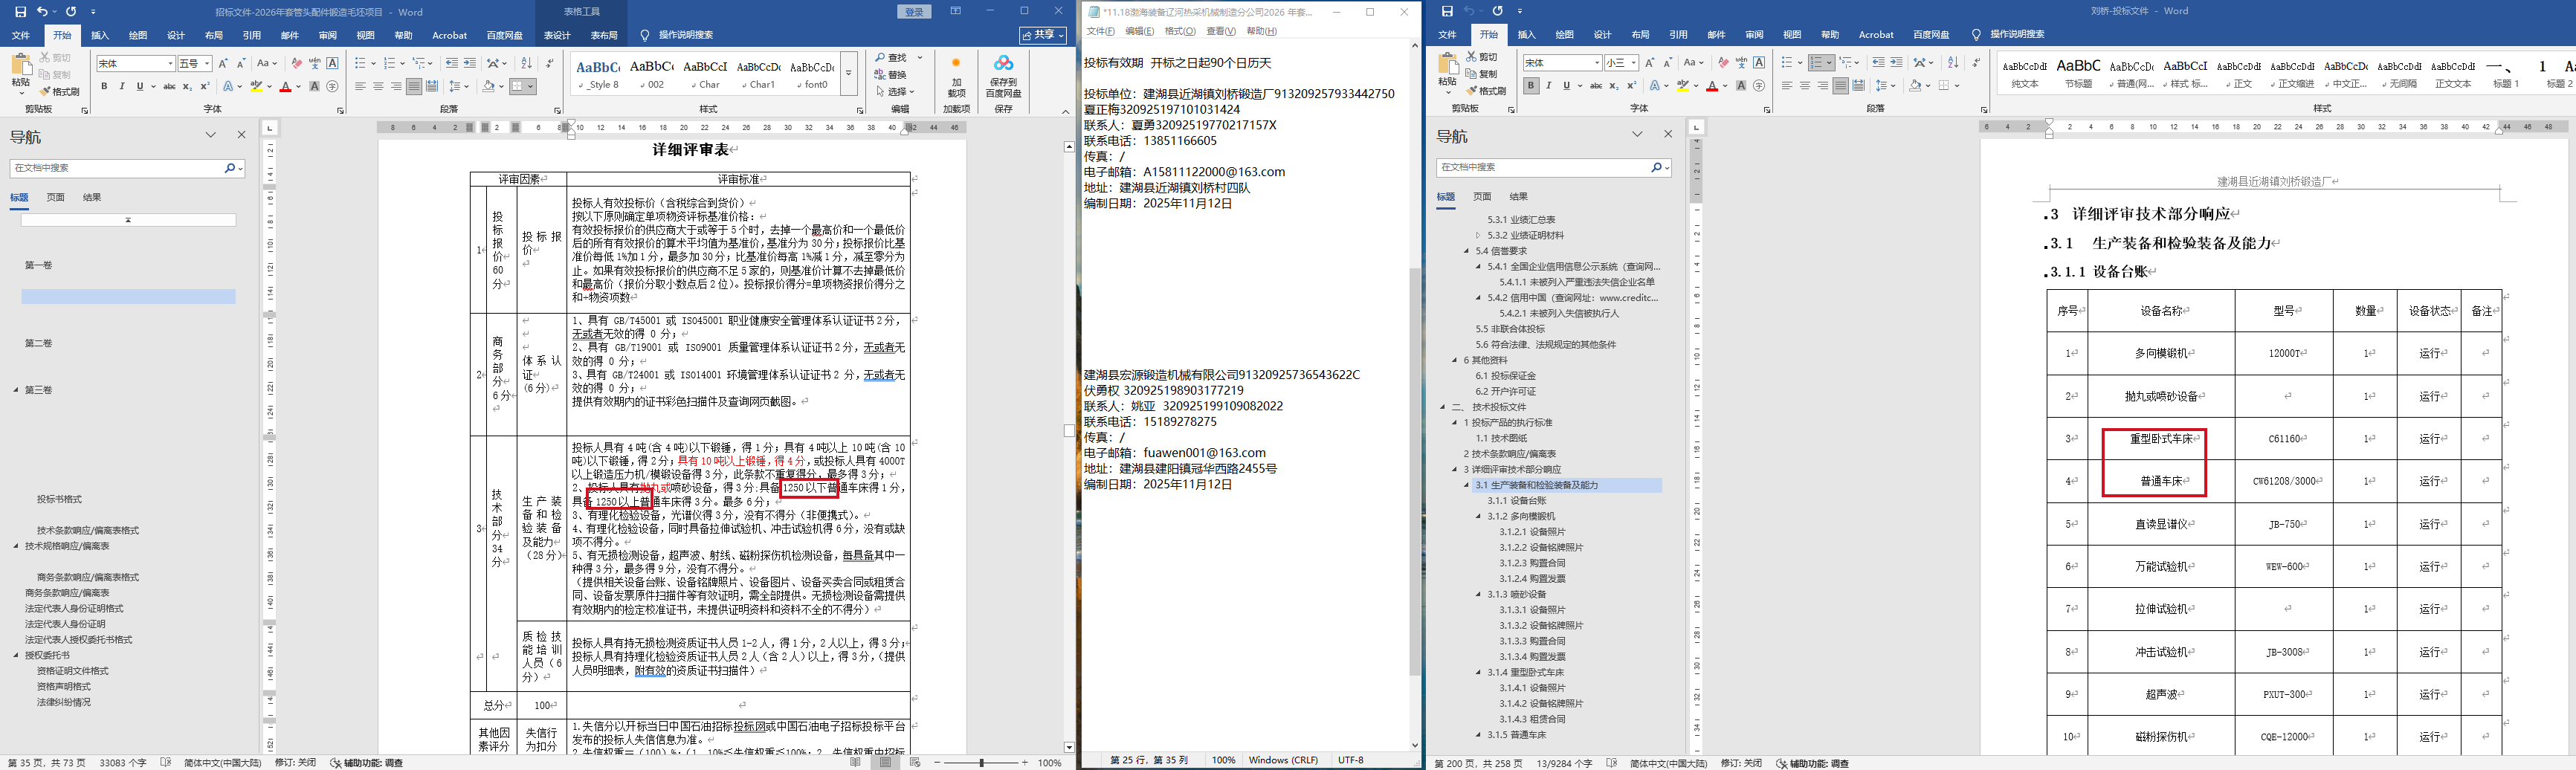Click the Bold button in left Word window
This screenshot has height=770, width=2576.
[x=105, y=86]
